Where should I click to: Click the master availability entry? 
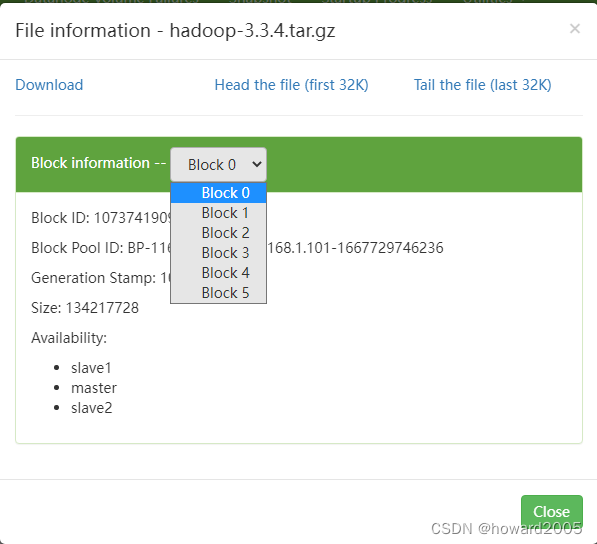94,388
